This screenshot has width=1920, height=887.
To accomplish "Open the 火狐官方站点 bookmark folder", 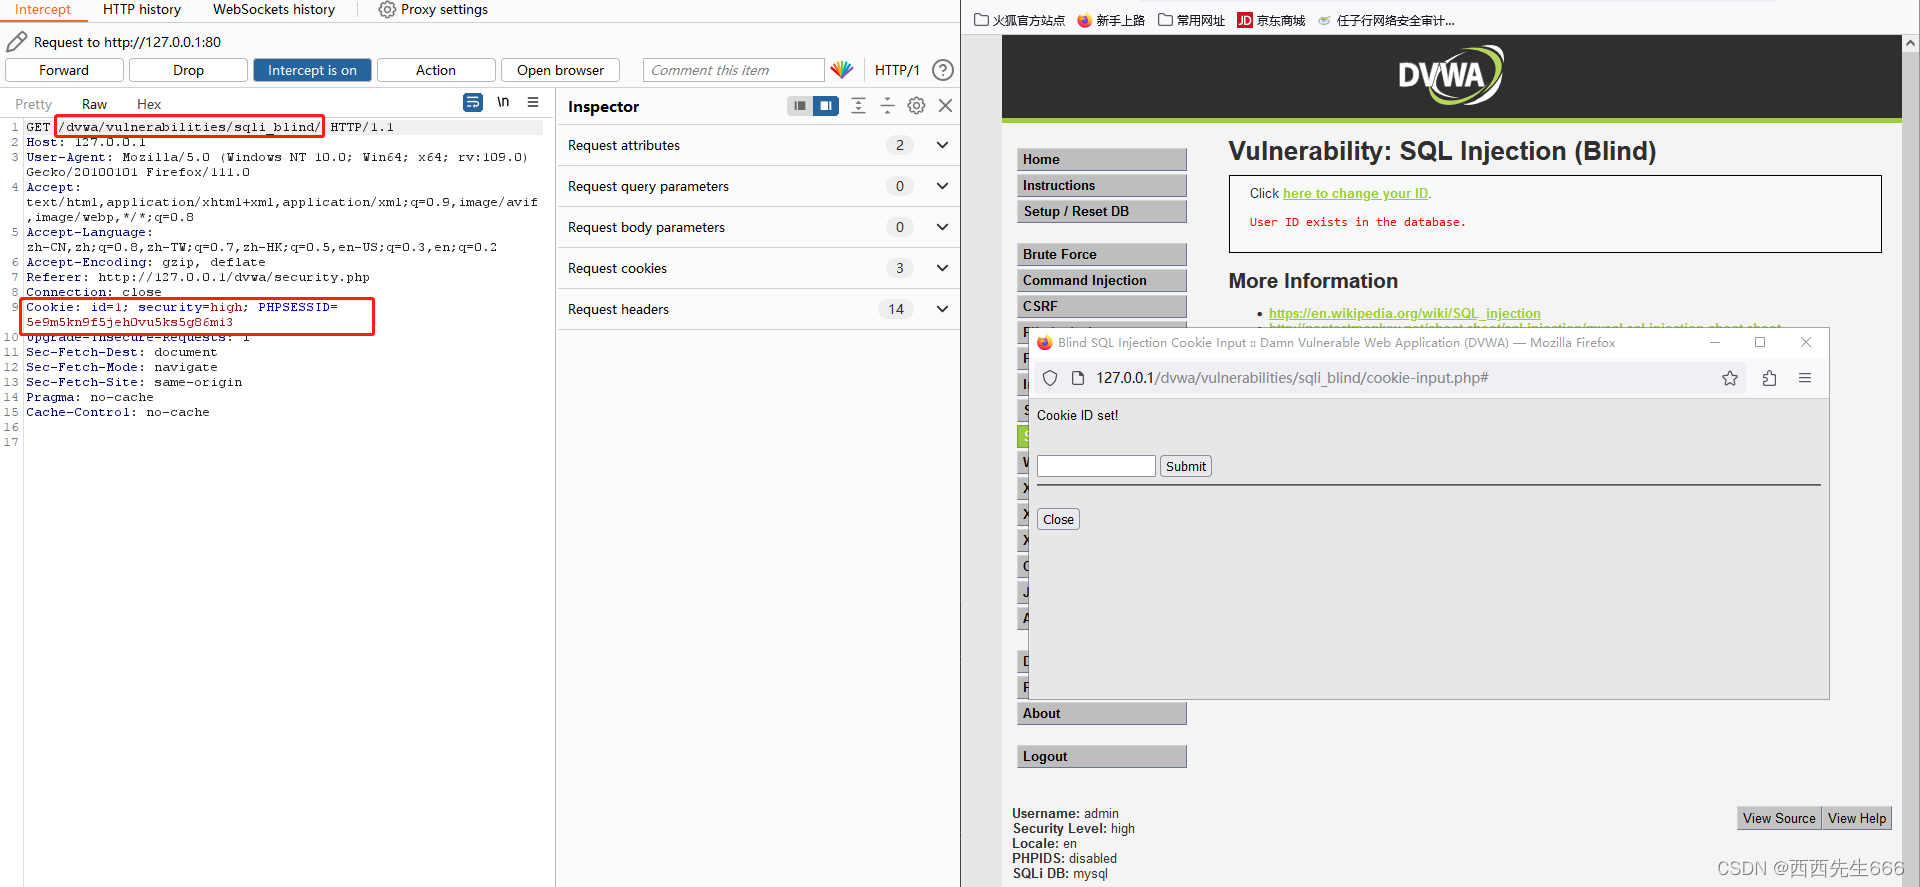I will coord(1020,20).
